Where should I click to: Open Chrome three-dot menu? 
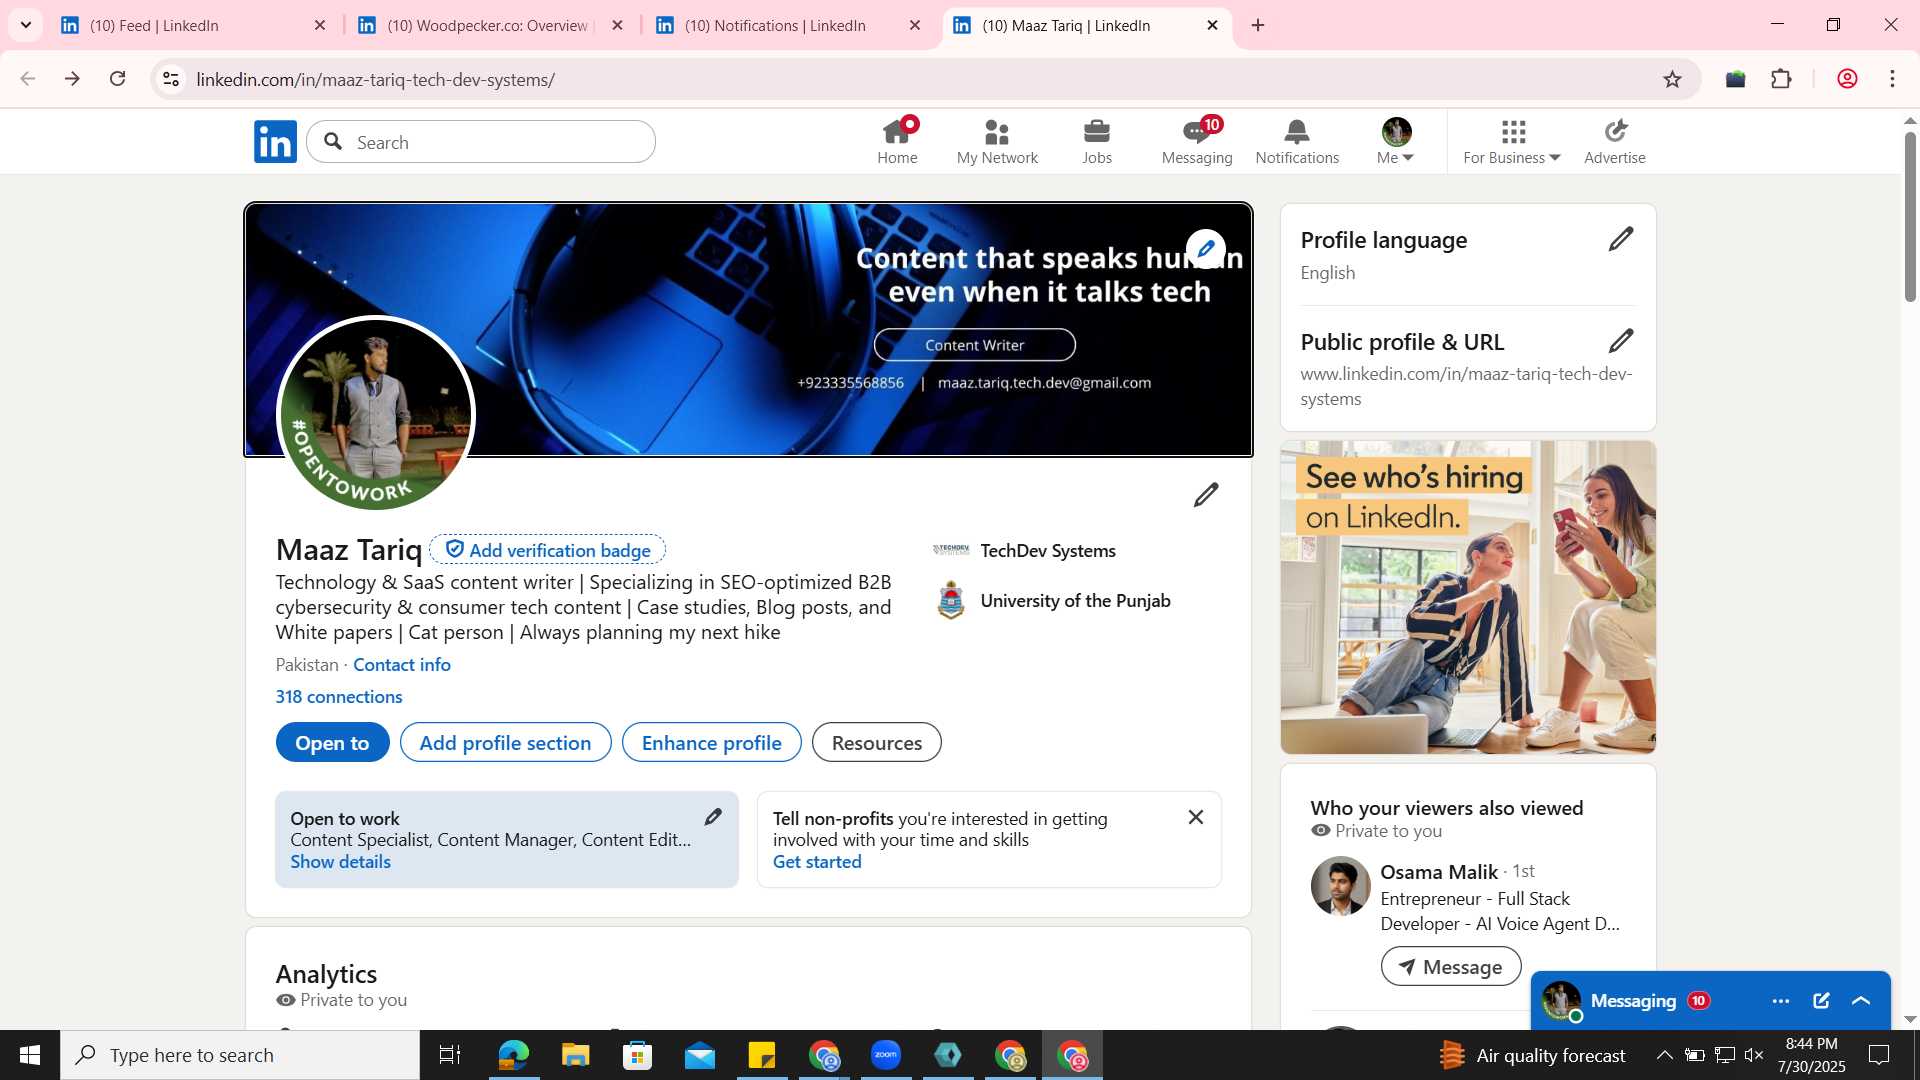1892,79
